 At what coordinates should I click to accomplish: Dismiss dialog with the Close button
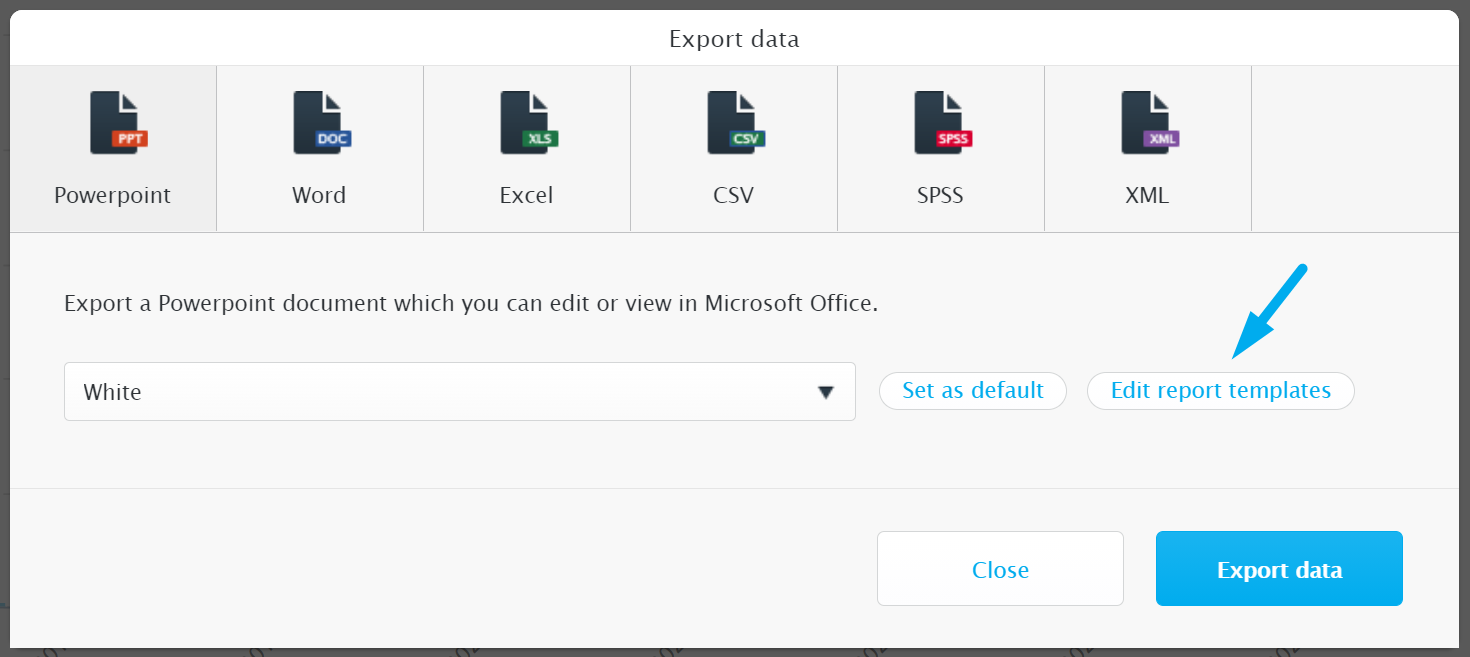[1000, 569]
